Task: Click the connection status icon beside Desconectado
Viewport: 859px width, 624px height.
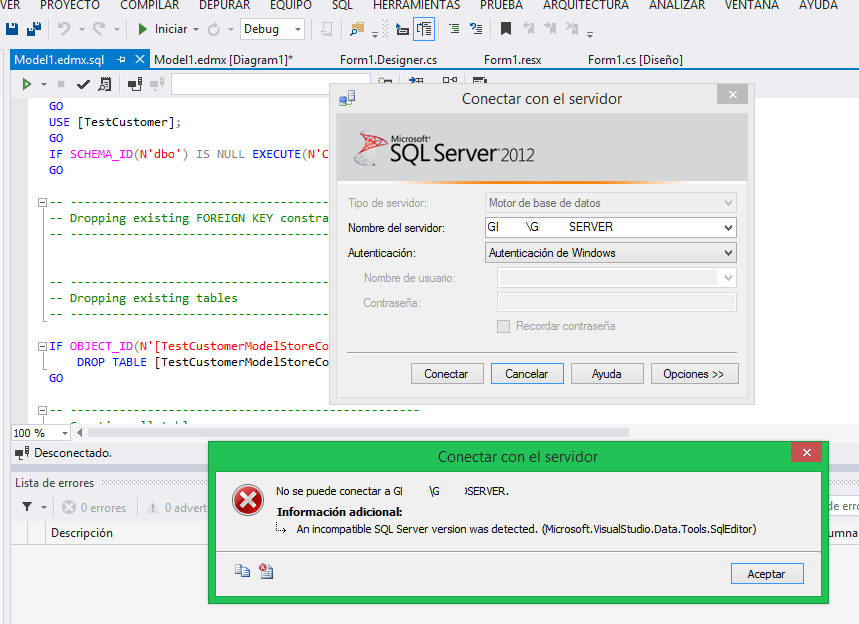Action: (x=22, y=453)
